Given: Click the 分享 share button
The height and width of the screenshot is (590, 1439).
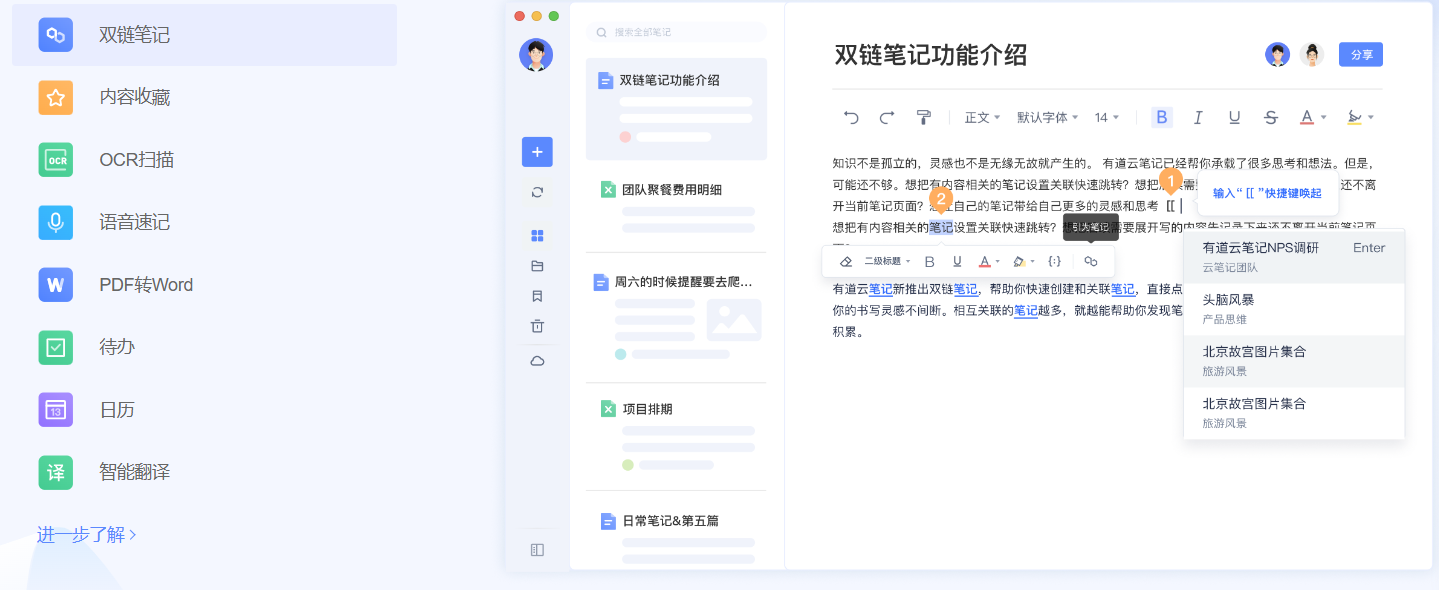Looking at the screenshot, I should click(x=1361, y=55).
